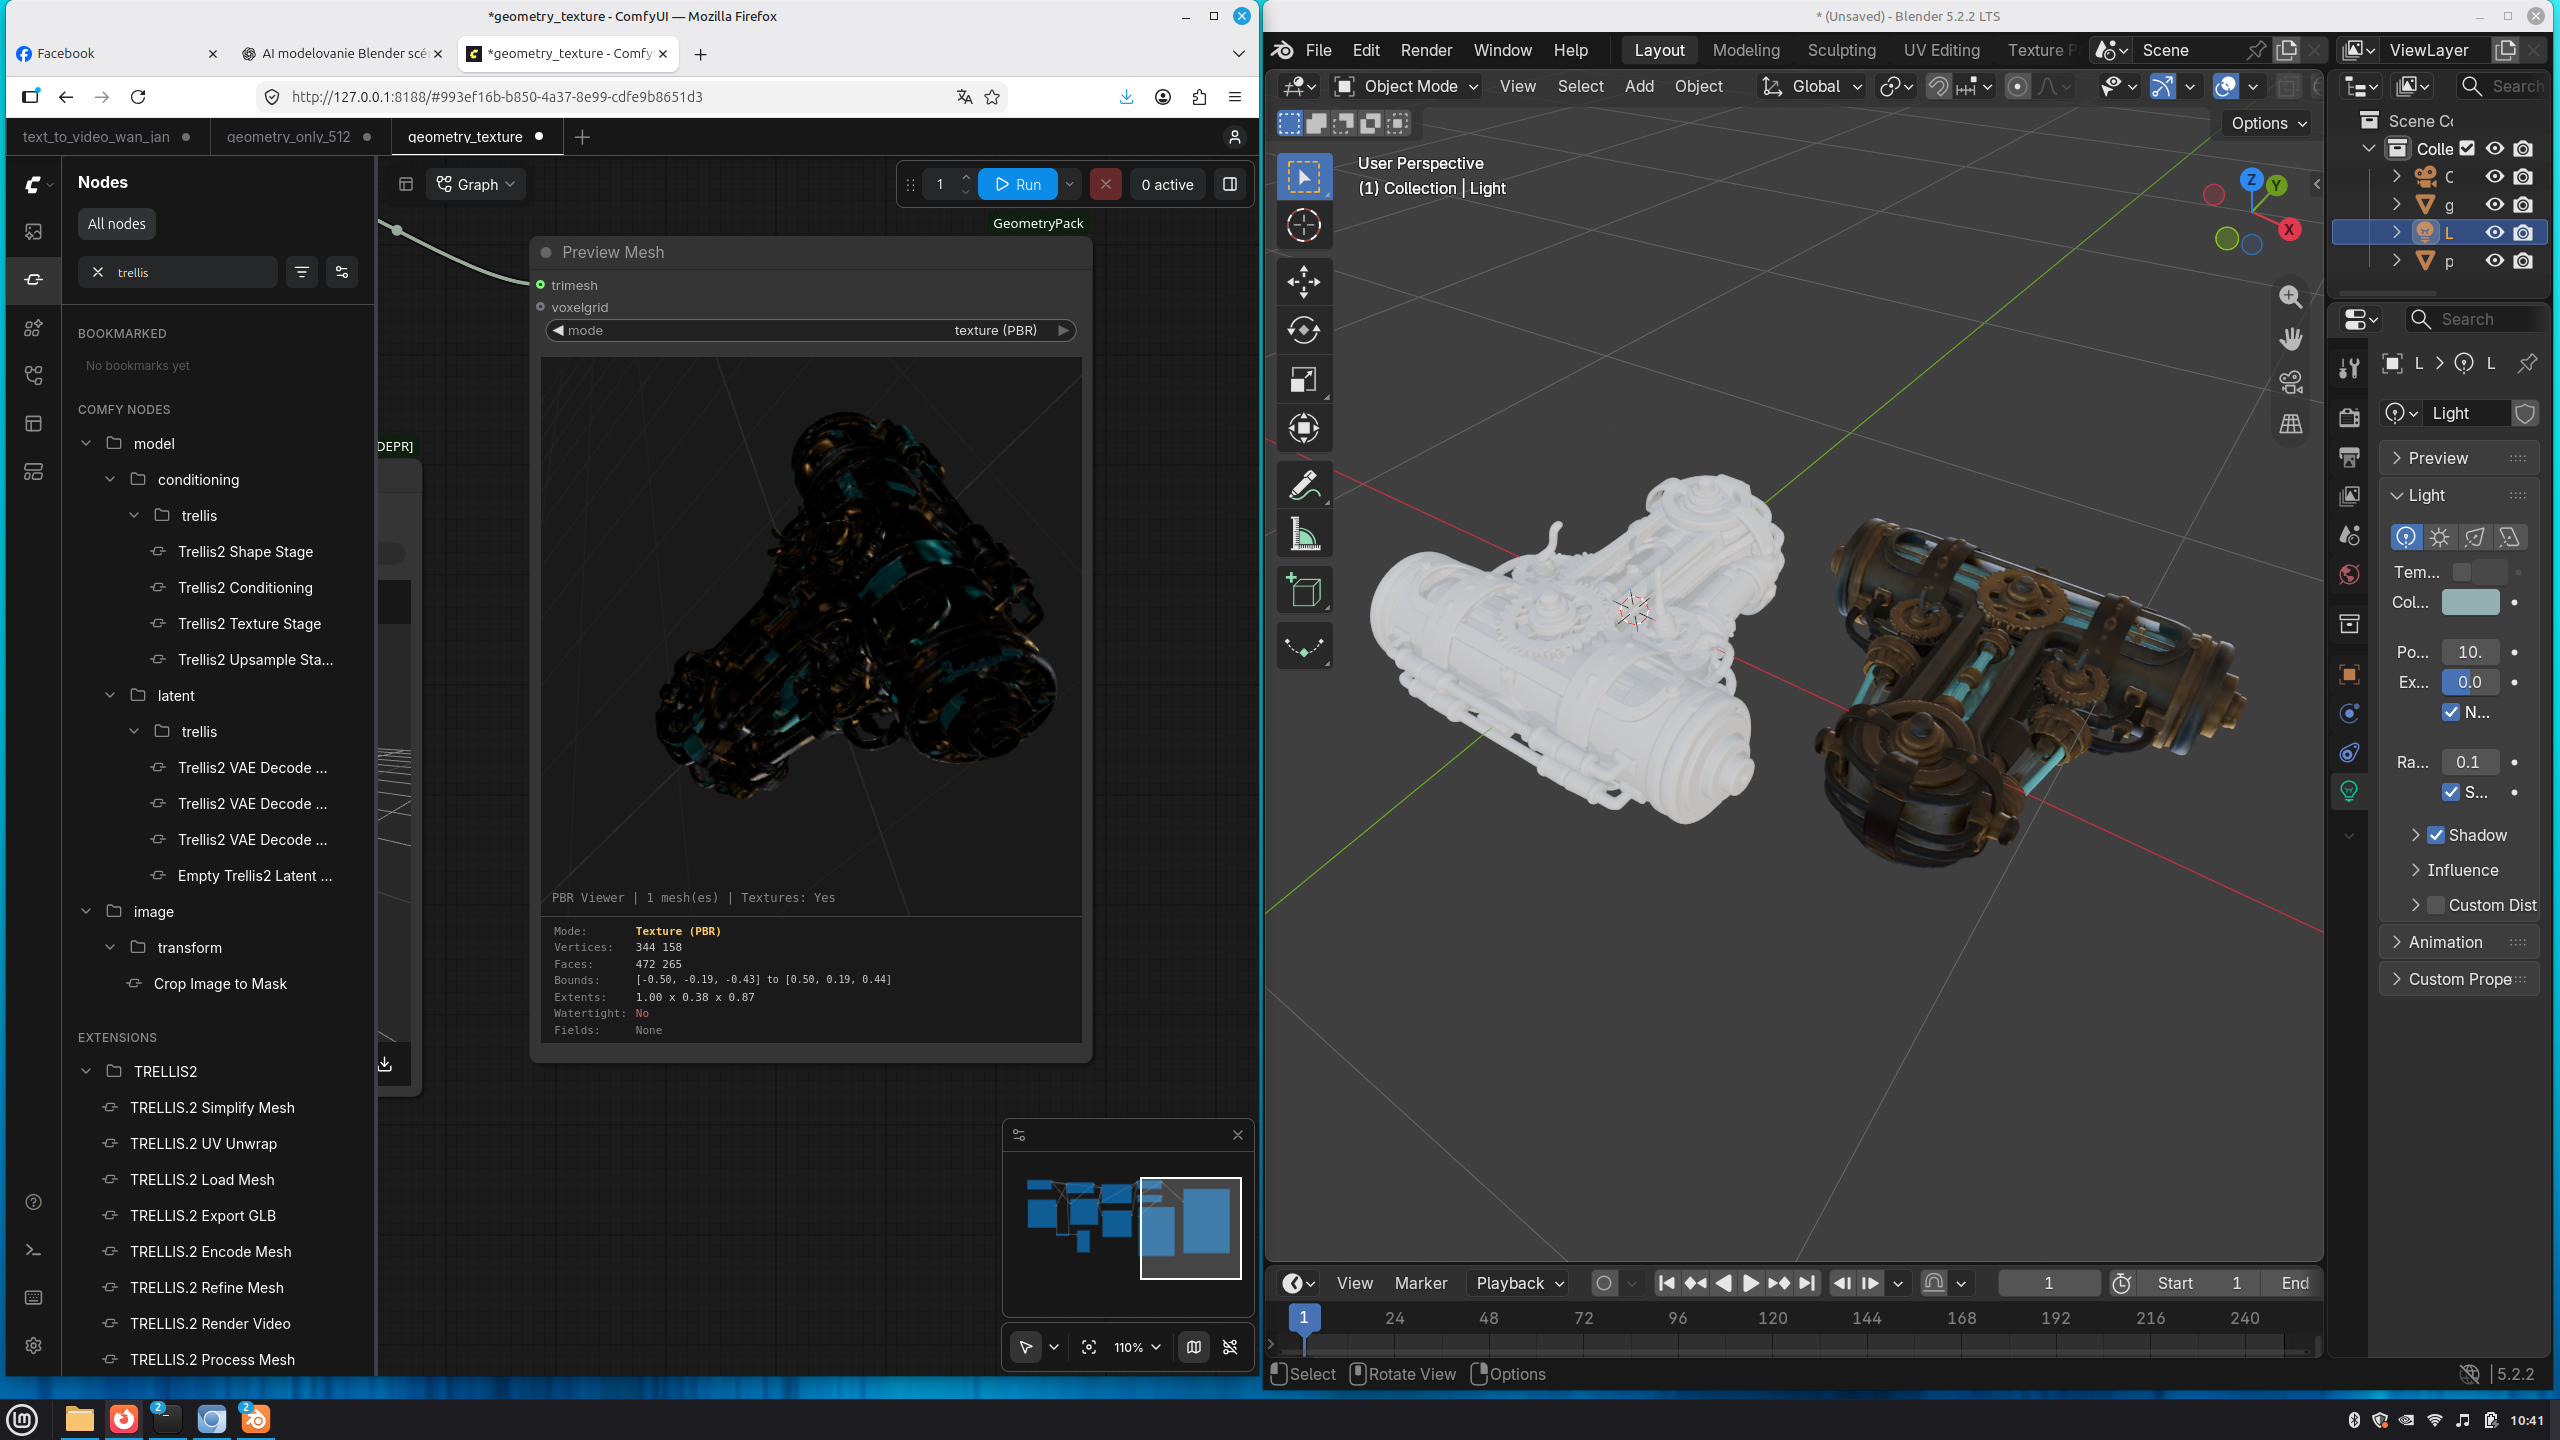Click the viewport zoom magnifier icon

(2290, 296)
